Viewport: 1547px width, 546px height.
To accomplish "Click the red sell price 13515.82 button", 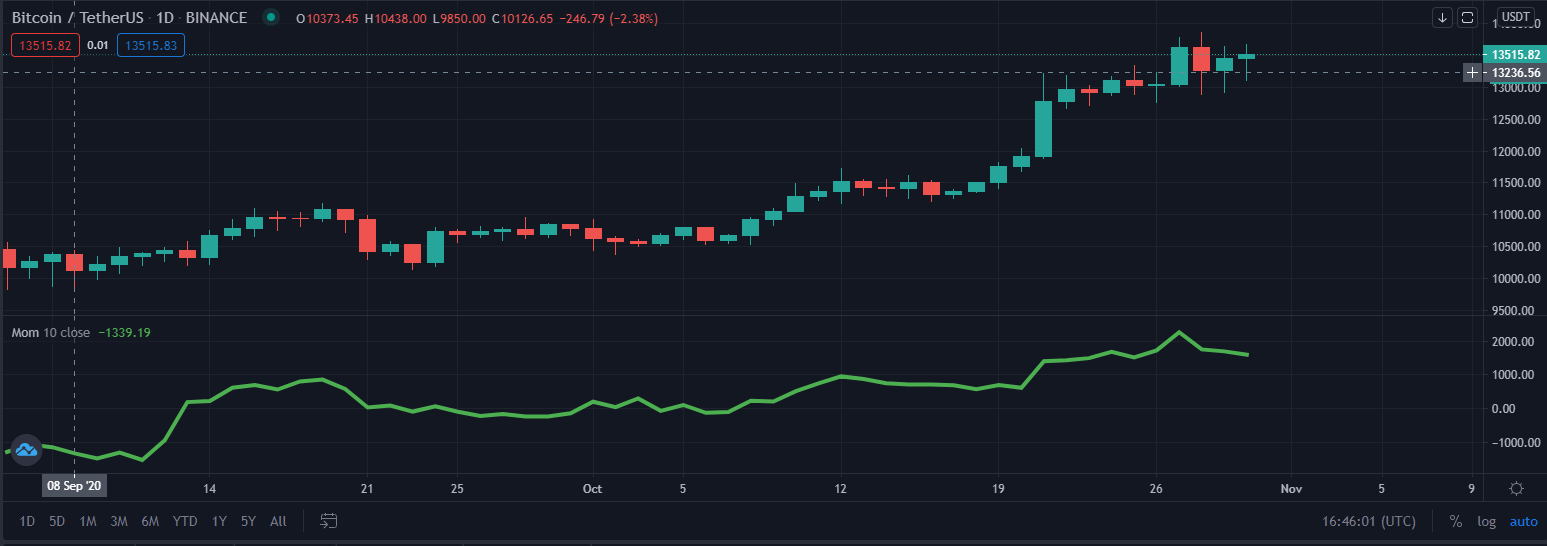I will pyautogui.click(x=45, y=44).
